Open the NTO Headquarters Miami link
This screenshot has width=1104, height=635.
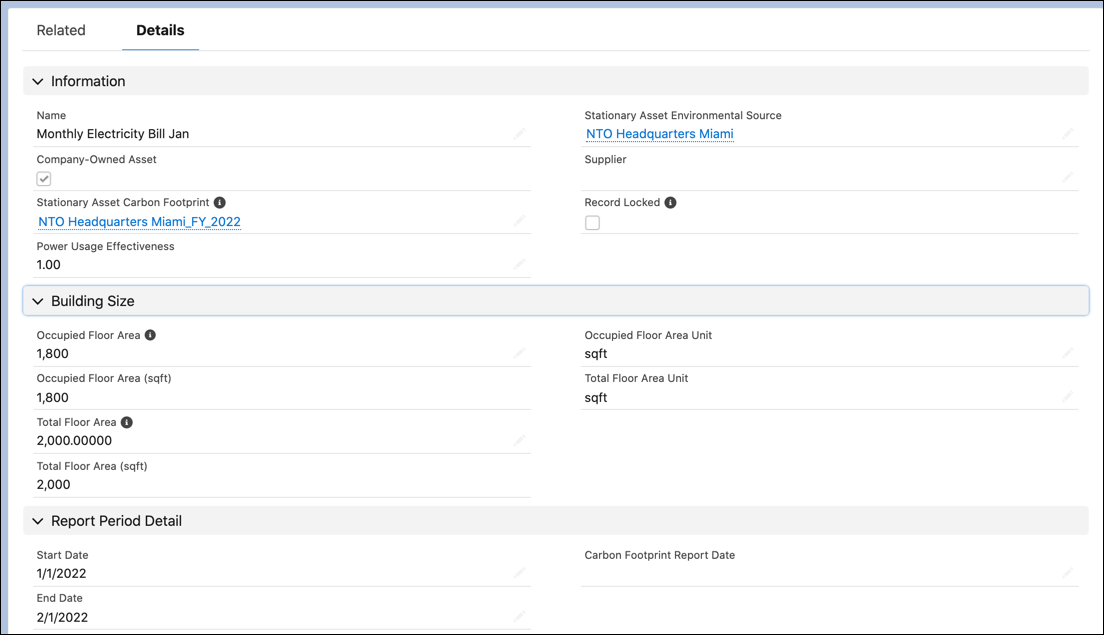(660, 134)
